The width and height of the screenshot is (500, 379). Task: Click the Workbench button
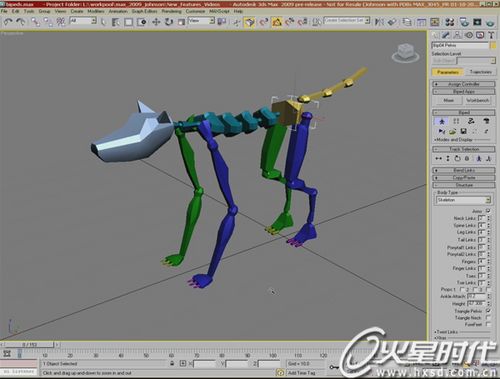477,100
